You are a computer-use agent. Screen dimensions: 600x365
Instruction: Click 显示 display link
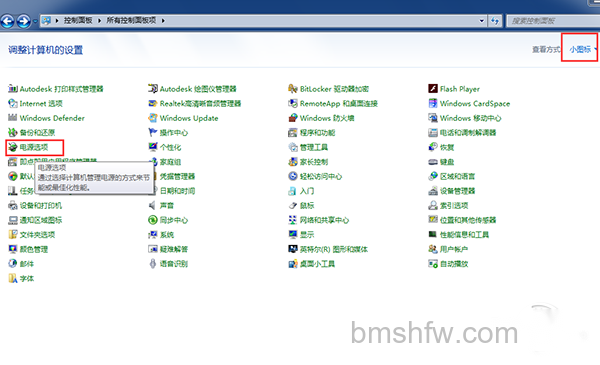click(x=307, y=235)
